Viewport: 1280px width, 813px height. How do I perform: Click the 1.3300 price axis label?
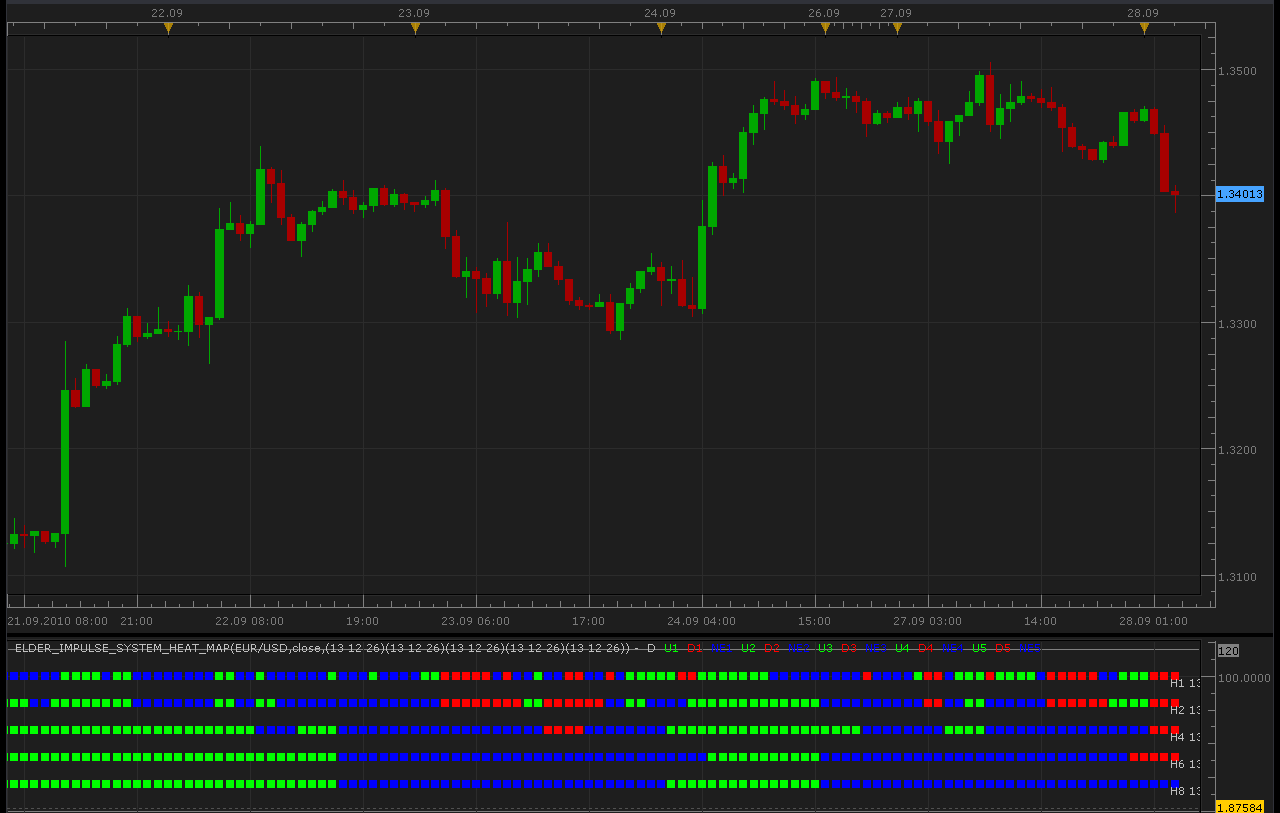pyautogui.click(x=1237, y=324)
